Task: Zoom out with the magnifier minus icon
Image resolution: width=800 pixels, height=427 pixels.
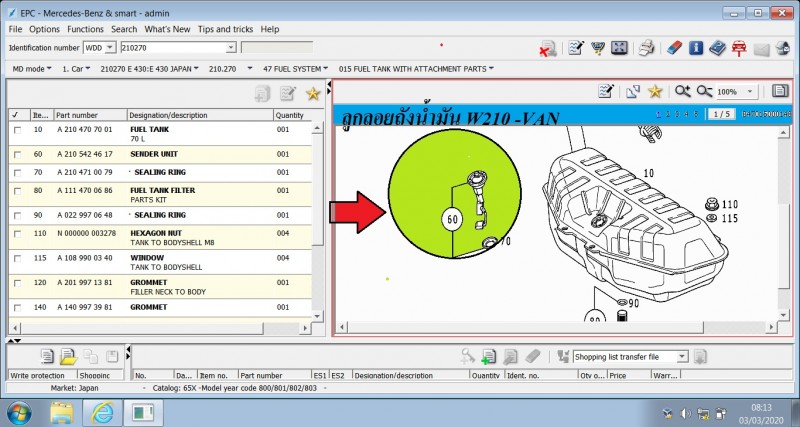Action: tap(704, 91)
